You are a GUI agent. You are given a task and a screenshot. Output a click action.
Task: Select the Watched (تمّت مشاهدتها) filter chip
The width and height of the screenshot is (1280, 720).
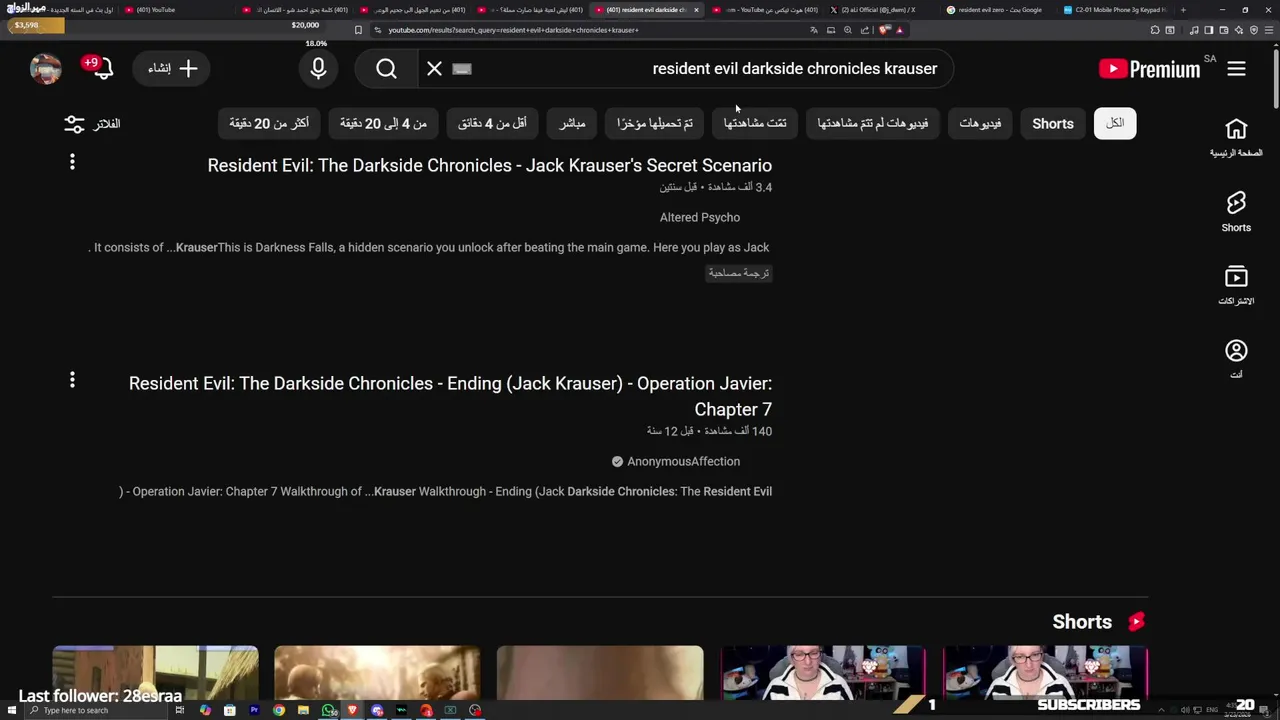click(755, 123)
